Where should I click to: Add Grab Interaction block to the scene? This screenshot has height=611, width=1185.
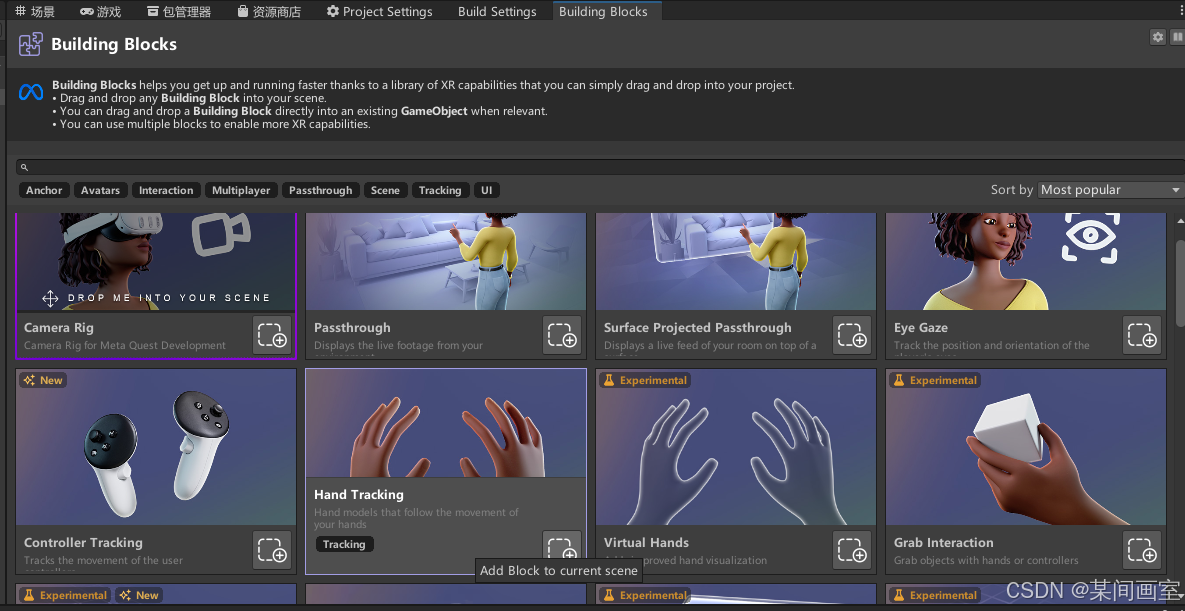pyautogui.click(x=1143, y=551)
